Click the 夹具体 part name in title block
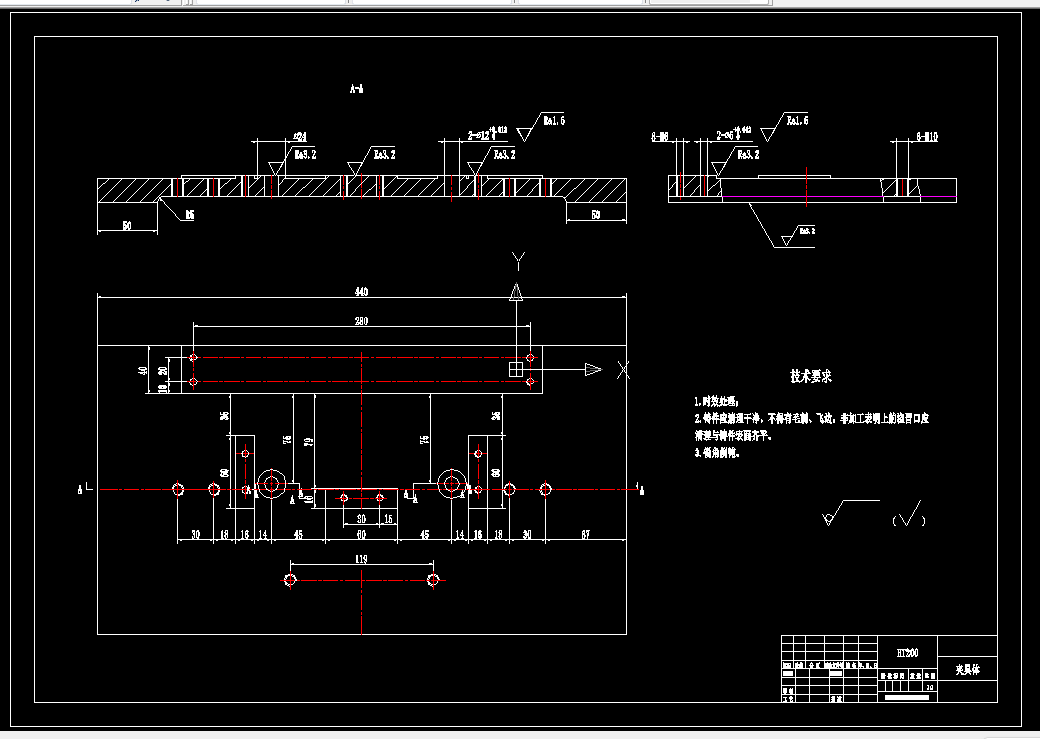 [x=968, y=670]
